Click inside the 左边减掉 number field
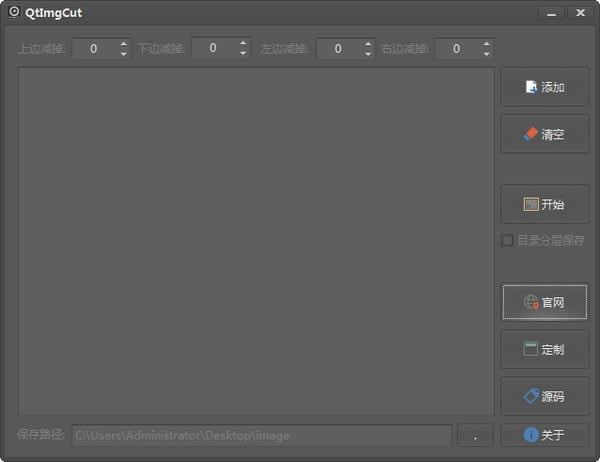This screenshot has height=462, width=600. point(338,48)
